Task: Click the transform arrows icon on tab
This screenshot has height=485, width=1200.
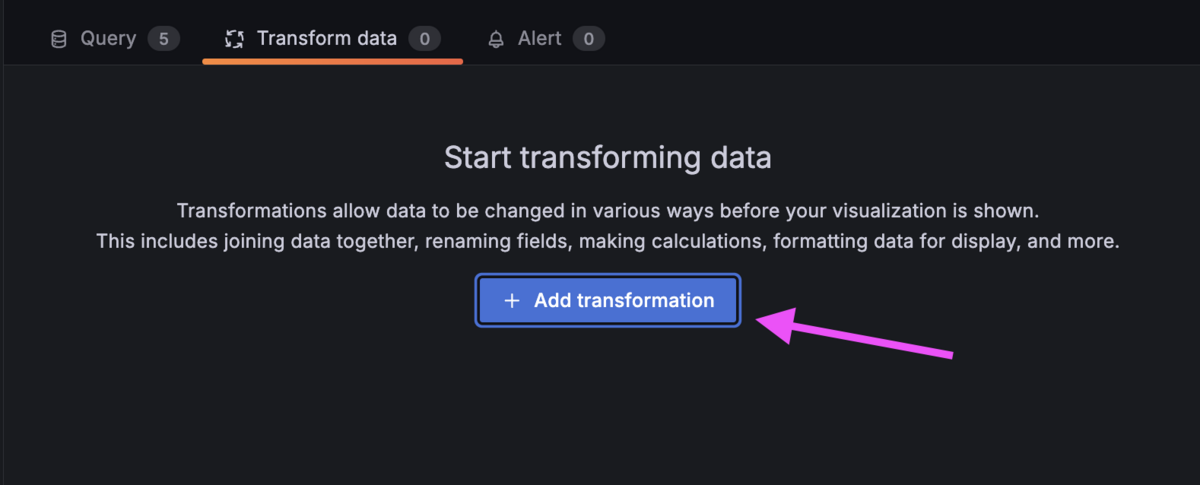Action: [x=234, y=39]
